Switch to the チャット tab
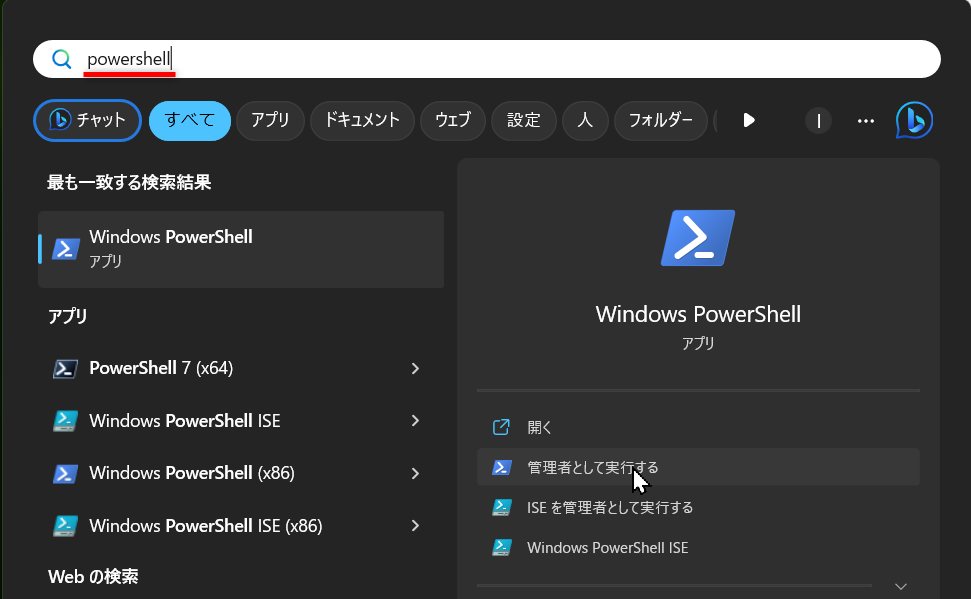 pyautogui.click(x=87, y=120)
